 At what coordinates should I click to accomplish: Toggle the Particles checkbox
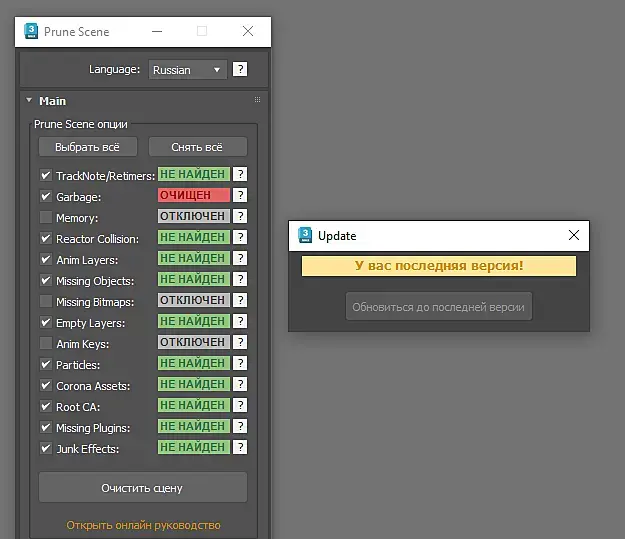(x=46, y=364)
